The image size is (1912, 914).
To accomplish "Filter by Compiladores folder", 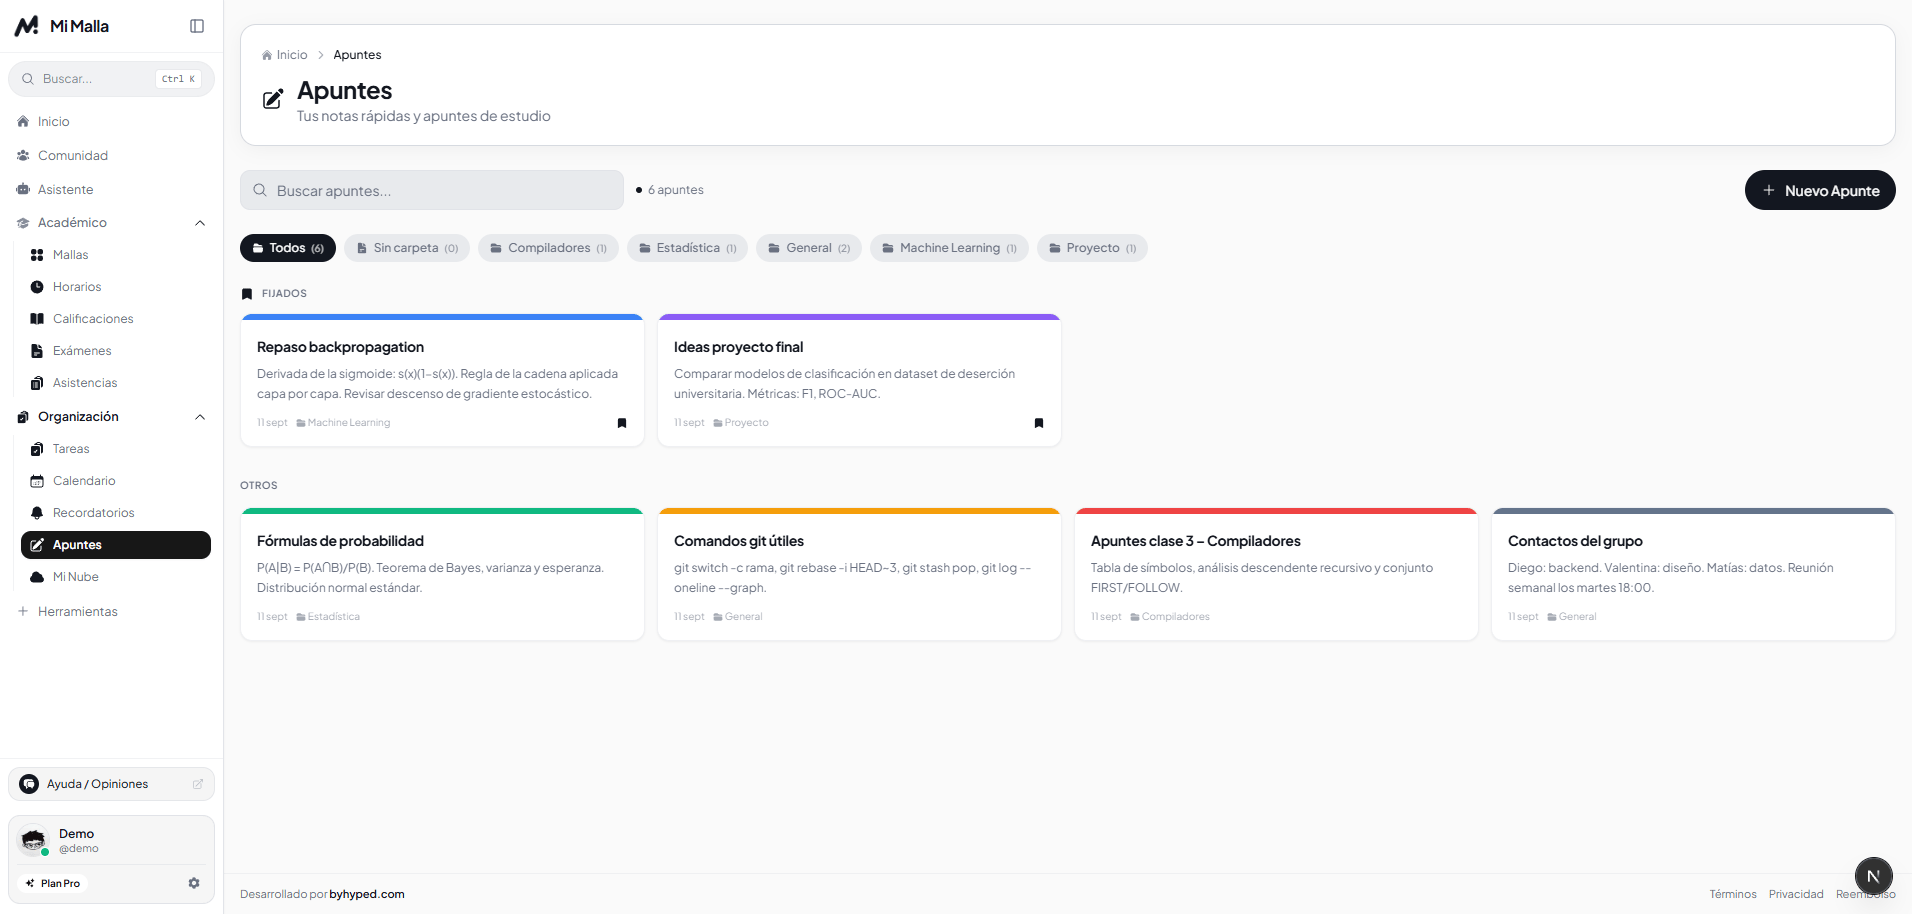I will [x=548, y=248].
